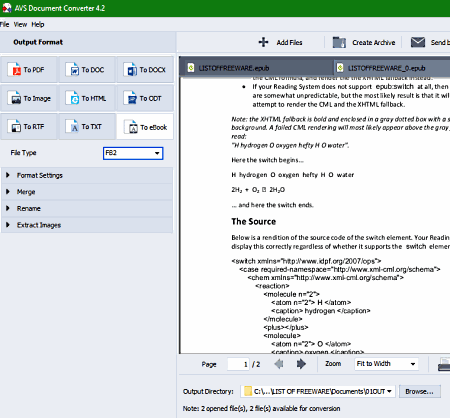Click the "... and here the switch ends." line

click(x=272, y=205)
